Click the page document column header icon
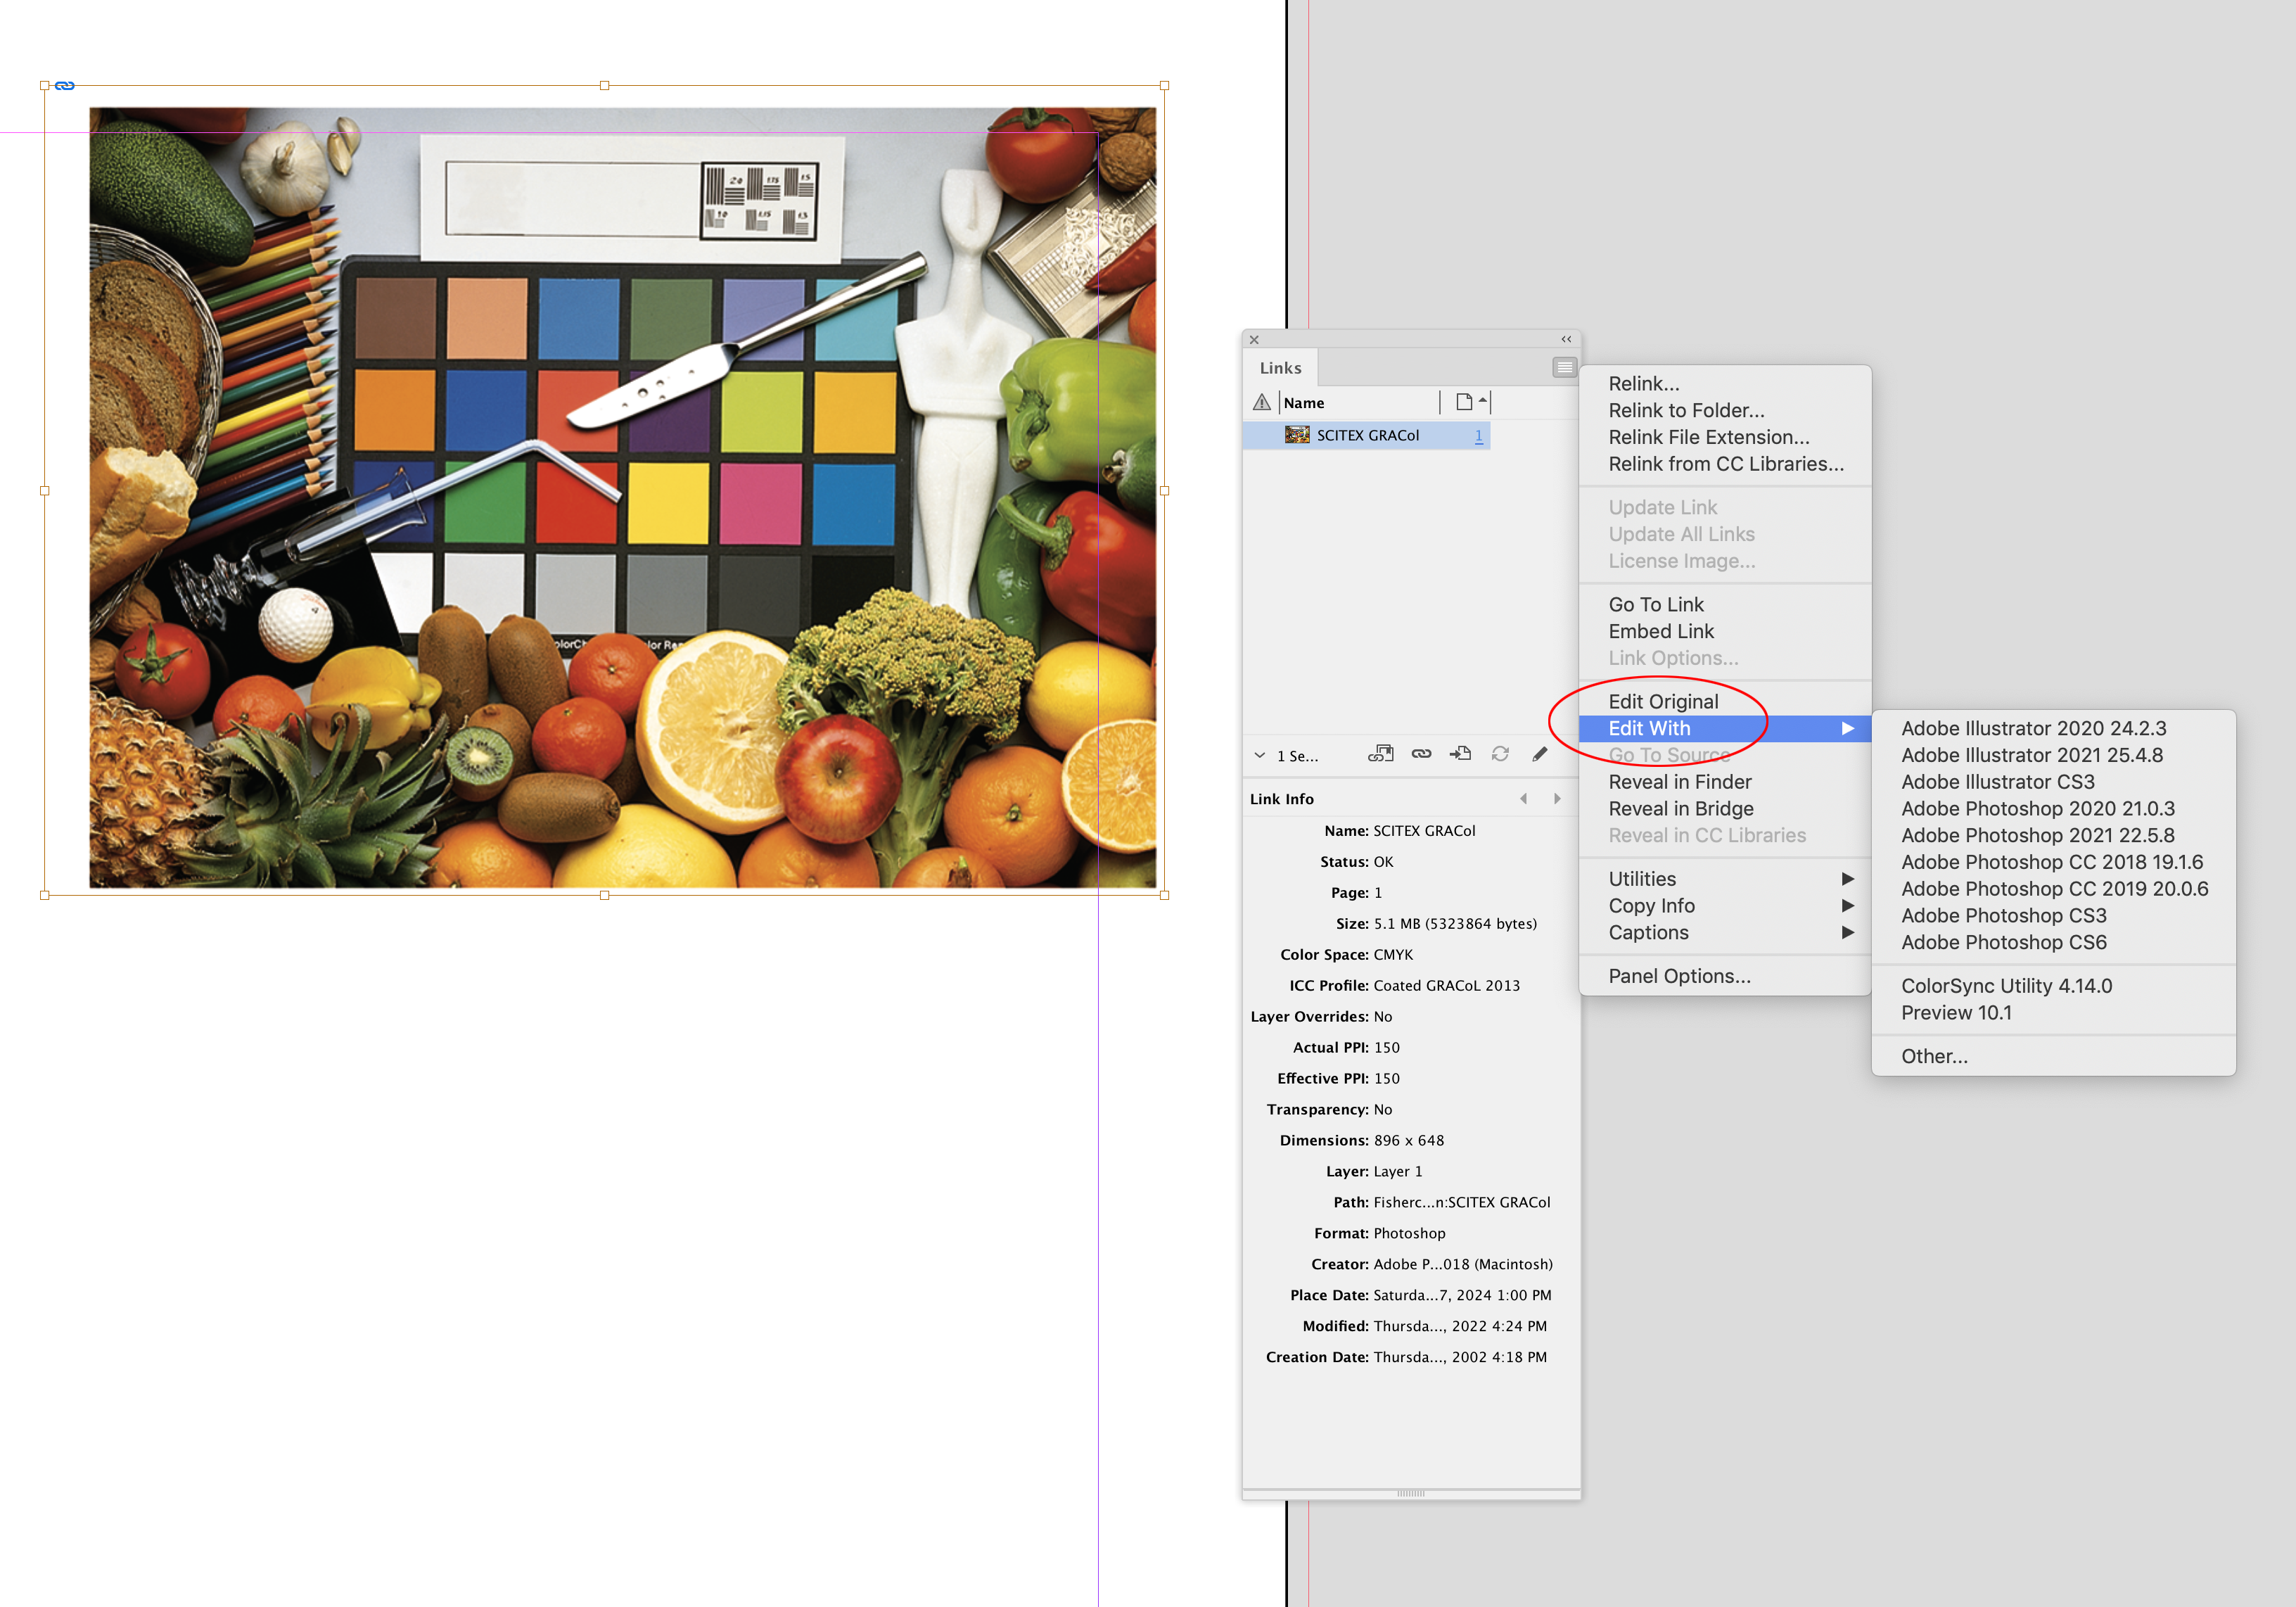The height and width of the screenshot is (1607, 2296). pyautogui.click(x=1463, y=402)
